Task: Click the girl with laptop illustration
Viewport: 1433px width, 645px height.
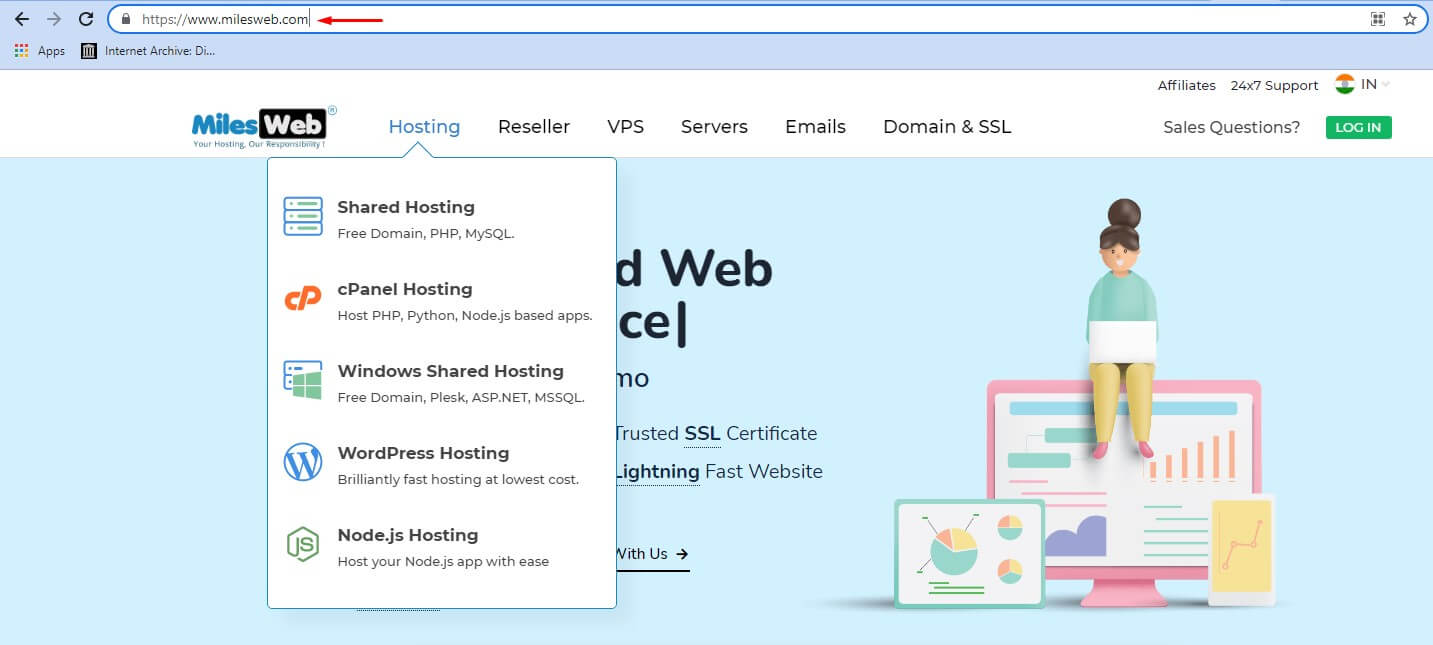Action: click(1122, 328)
